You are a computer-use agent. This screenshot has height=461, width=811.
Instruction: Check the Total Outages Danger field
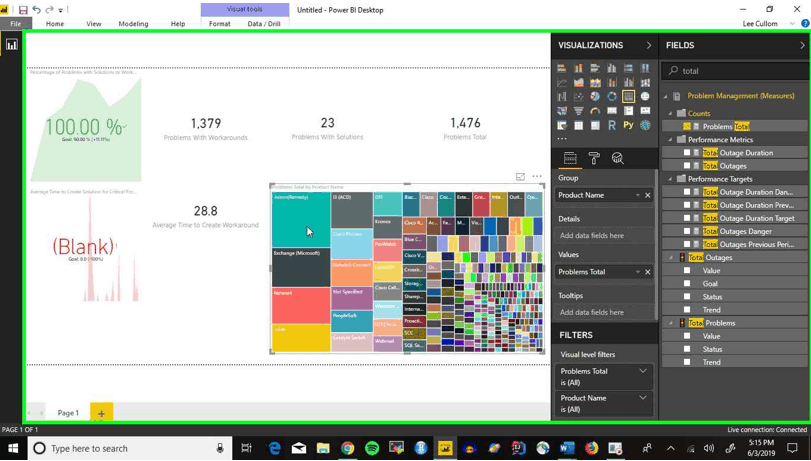tap(687, 231)
